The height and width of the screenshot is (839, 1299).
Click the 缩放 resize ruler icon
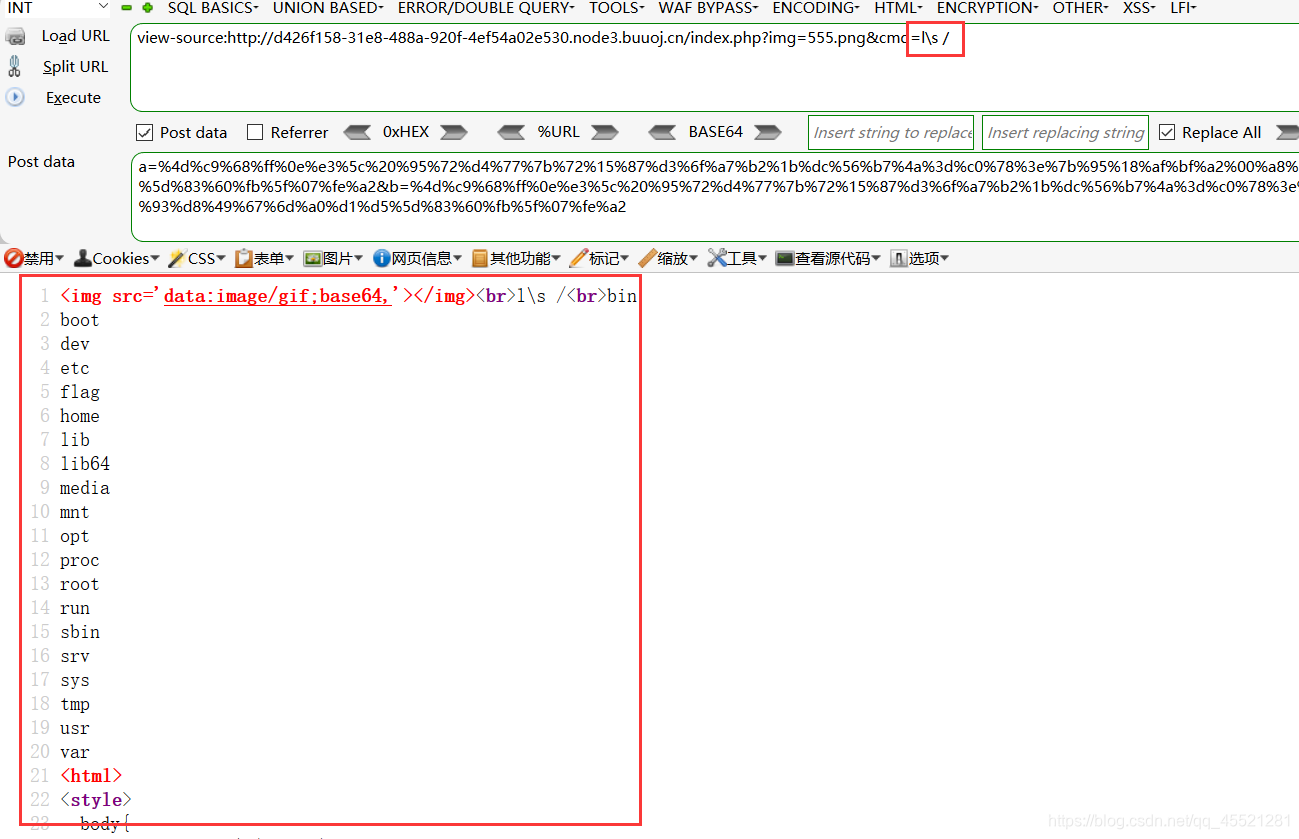[647, 258]
